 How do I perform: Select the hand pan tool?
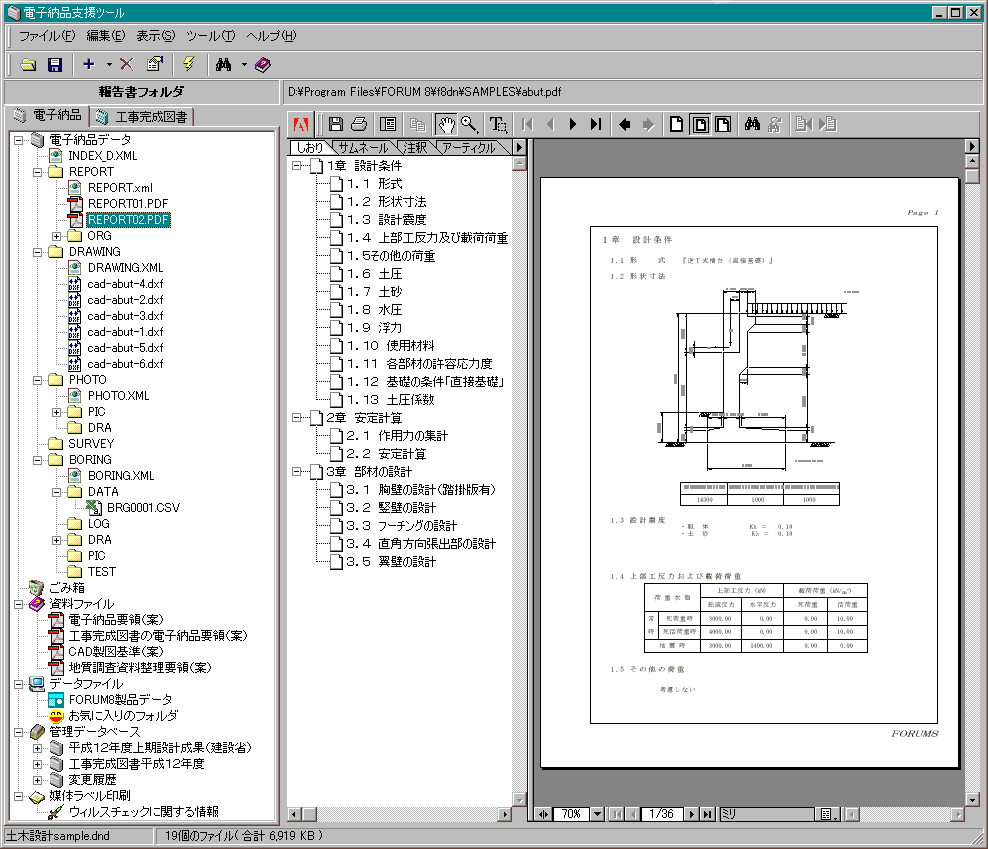446,125
